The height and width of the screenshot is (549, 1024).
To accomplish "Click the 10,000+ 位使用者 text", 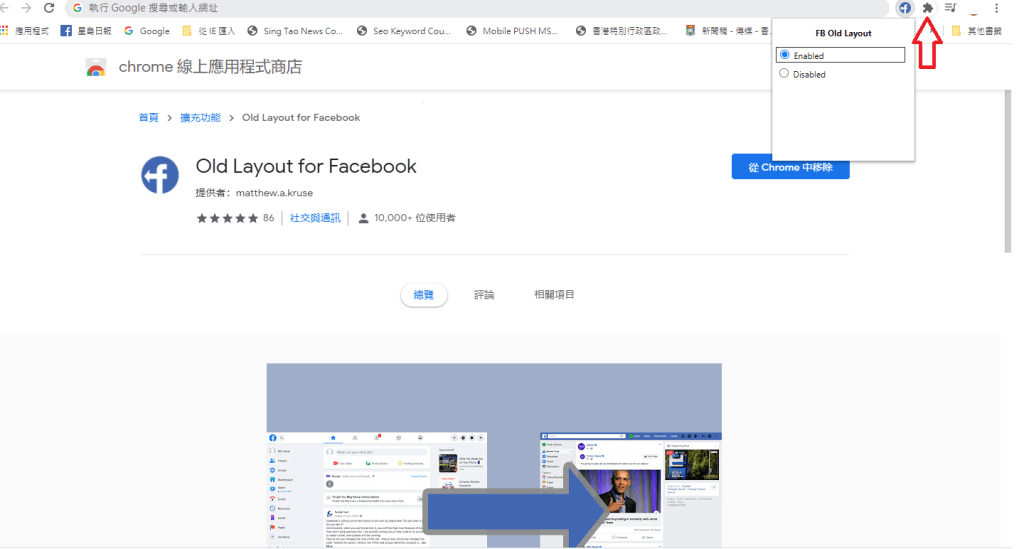I will (415, 218).
